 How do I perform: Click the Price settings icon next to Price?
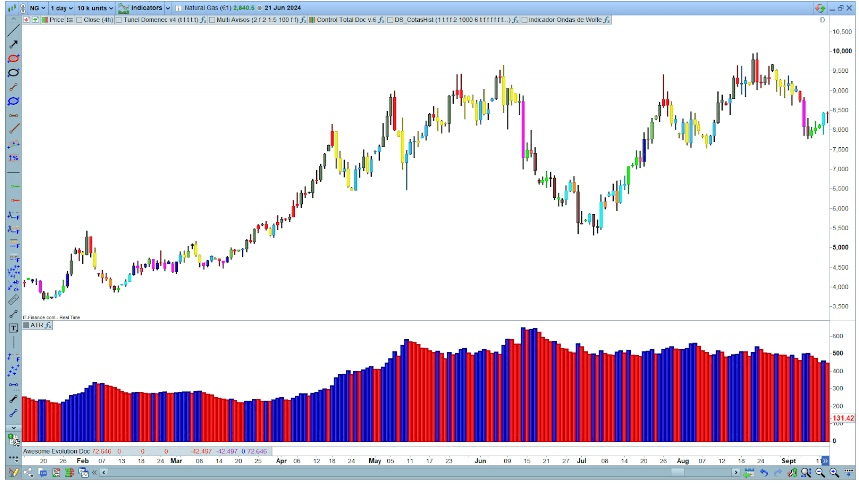[x=70, y=20]
